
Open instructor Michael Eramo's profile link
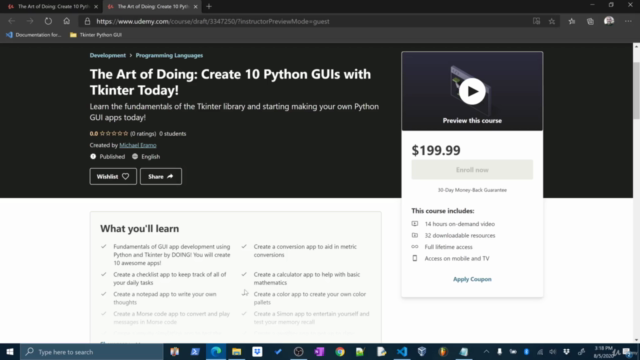tap(138, 145)
